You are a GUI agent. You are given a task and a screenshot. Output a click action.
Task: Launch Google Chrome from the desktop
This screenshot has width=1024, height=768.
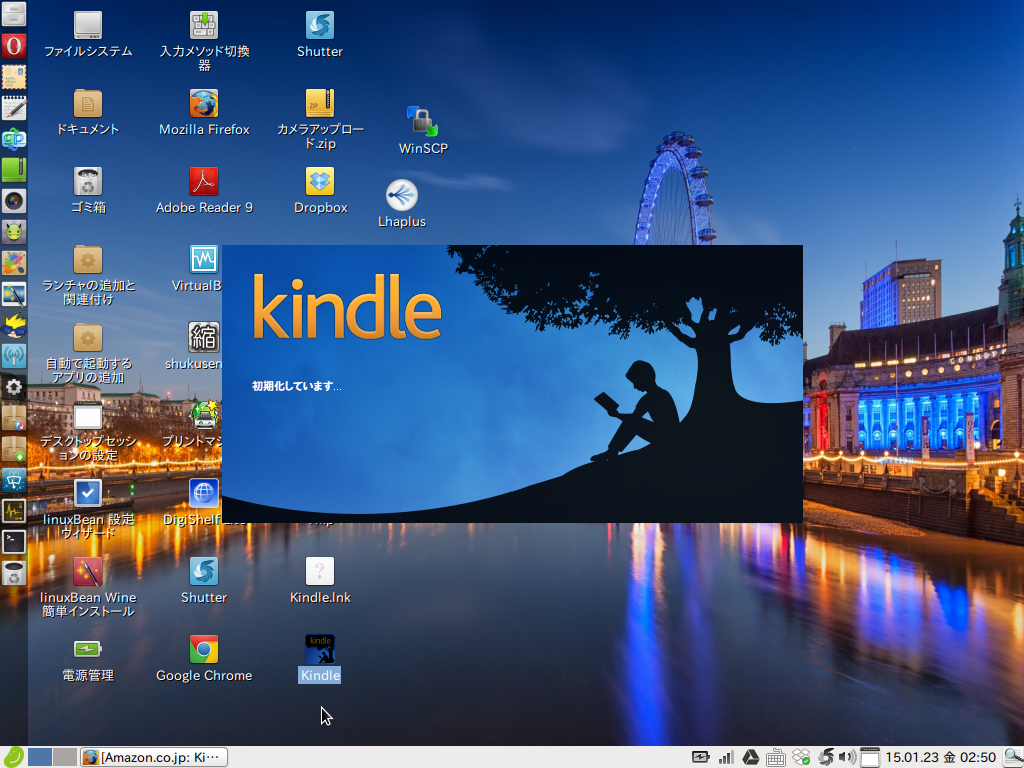pyautogui.click(x=204, y=649)
